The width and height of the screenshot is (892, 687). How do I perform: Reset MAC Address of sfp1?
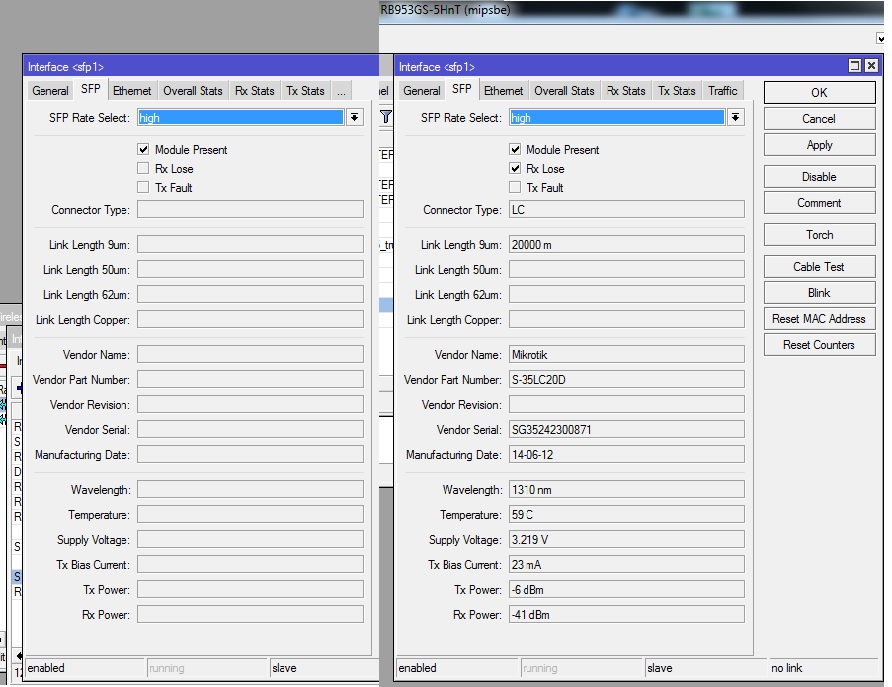tap(819, 319)
